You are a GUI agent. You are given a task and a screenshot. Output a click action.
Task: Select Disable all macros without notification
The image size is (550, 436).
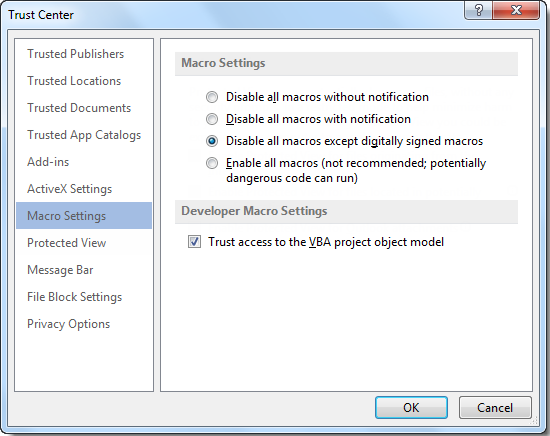click(212, 97)
